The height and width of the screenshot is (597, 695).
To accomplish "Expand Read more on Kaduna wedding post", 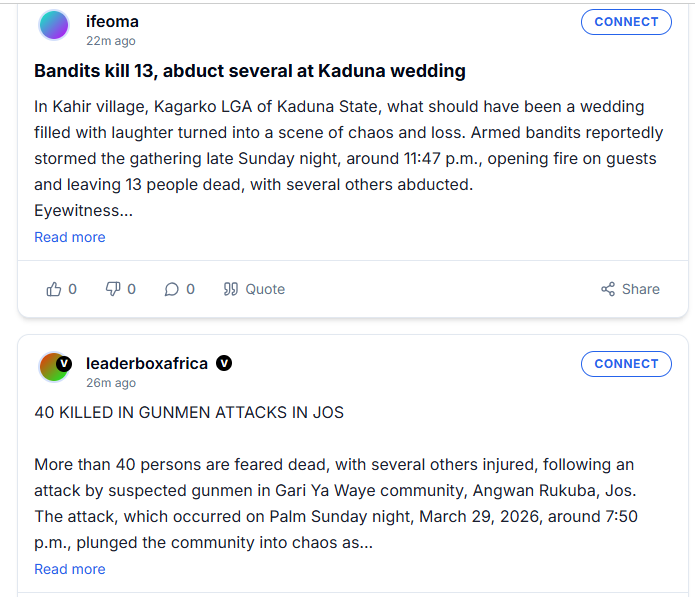I will tap(69, 237).
